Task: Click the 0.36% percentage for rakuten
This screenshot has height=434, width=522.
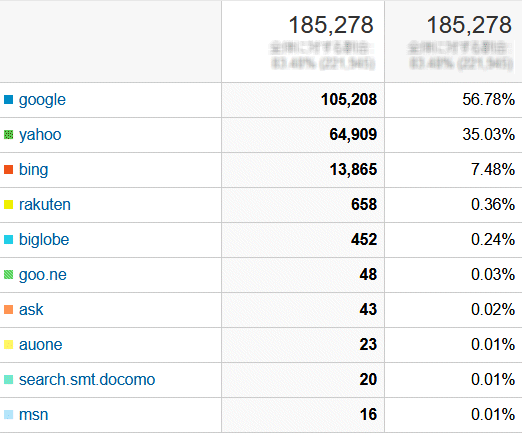Action: click(493, 205)
